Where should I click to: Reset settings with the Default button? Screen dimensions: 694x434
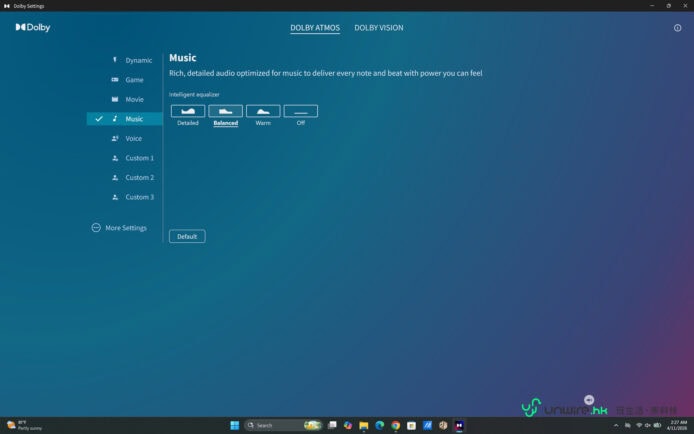coord(187,236)
